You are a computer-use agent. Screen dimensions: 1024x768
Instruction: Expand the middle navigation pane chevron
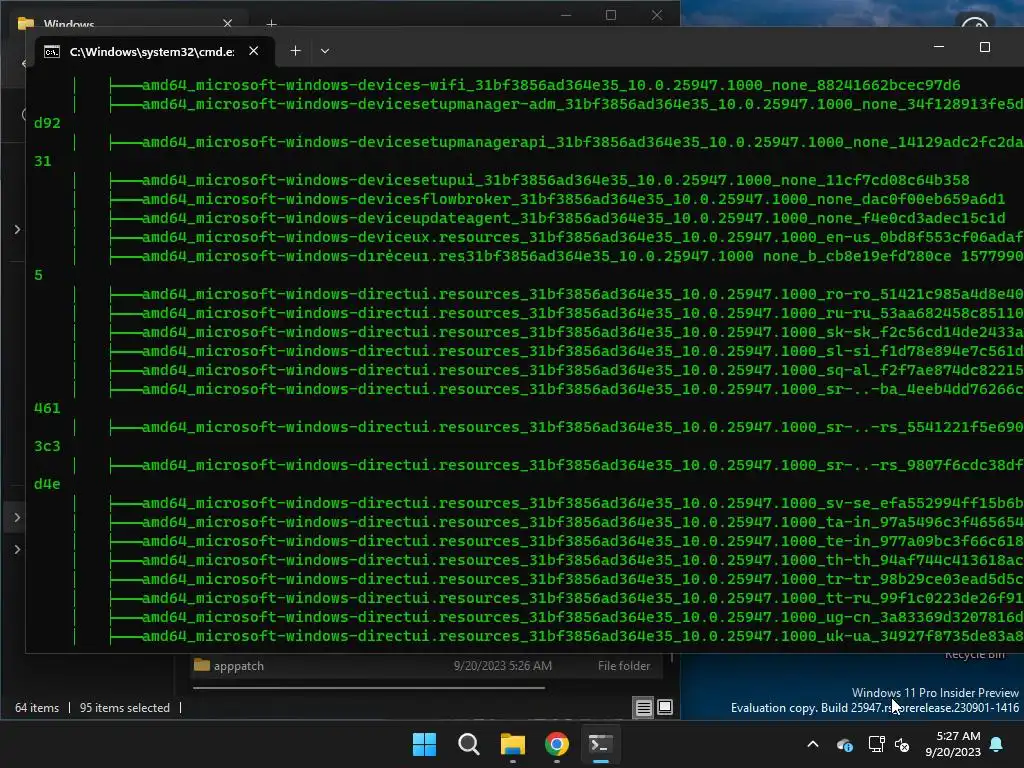pyautogui.click(x=17, y=517)
